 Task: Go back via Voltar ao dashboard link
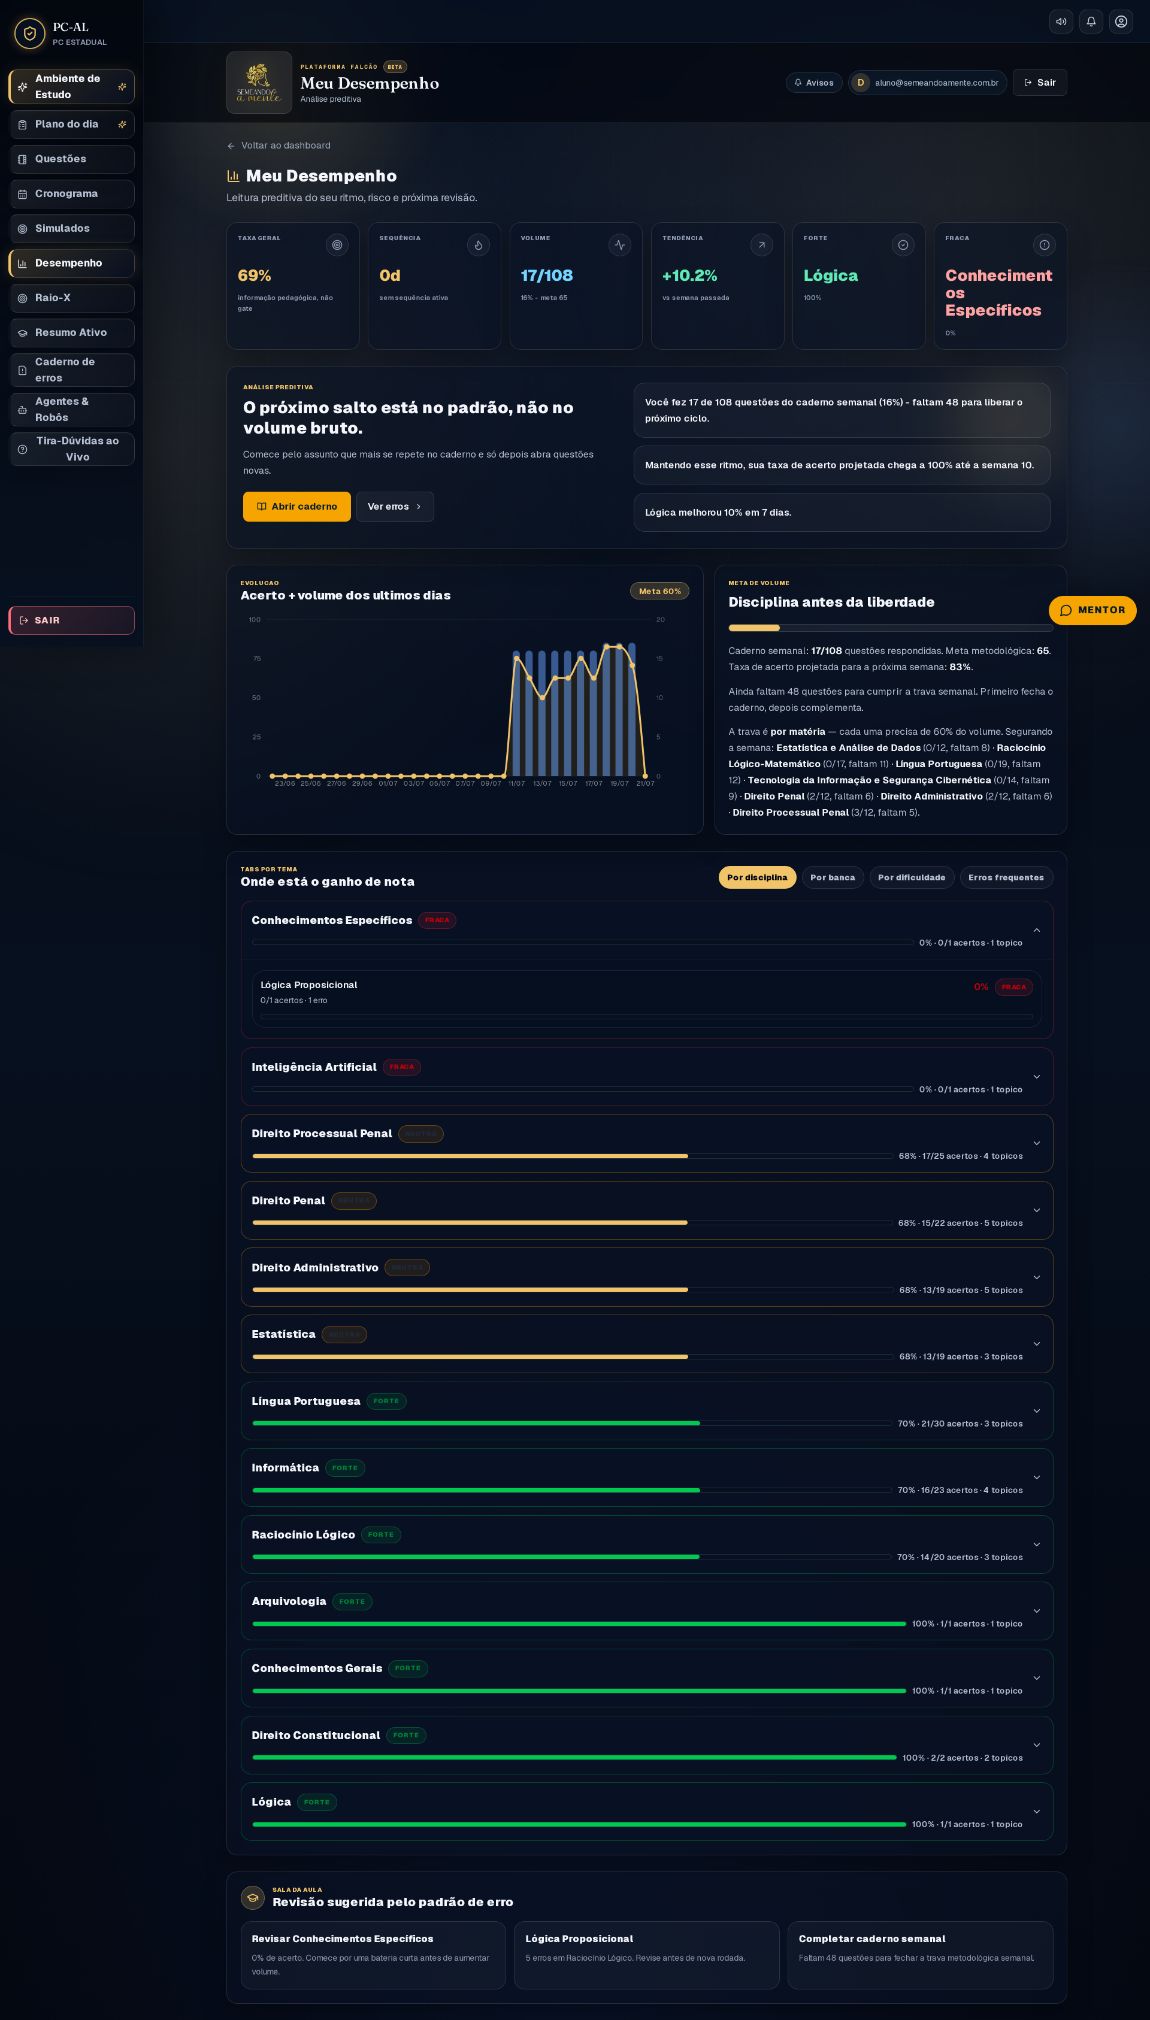pos(279,145)
